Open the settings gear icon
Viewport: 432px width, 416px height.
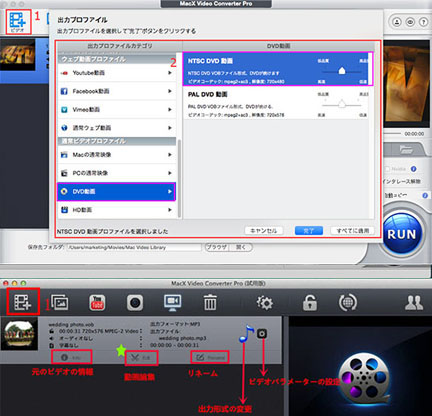point(265,303)
